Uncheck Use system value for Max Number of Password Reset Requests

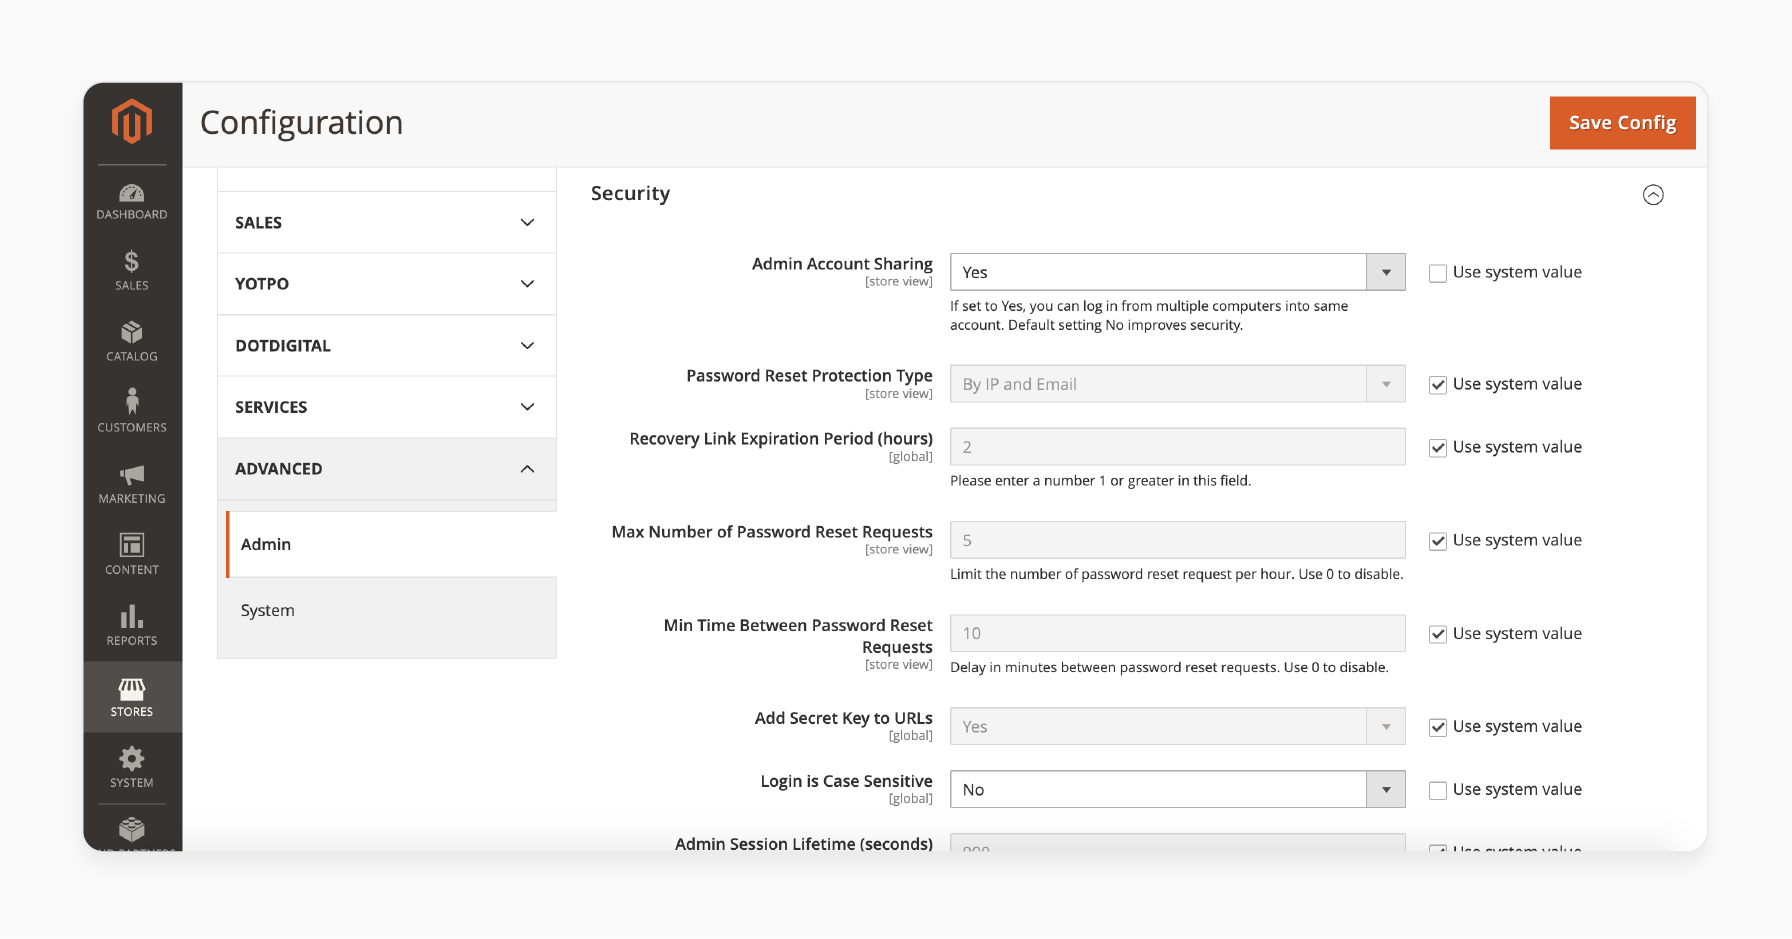pos(1438,541)
